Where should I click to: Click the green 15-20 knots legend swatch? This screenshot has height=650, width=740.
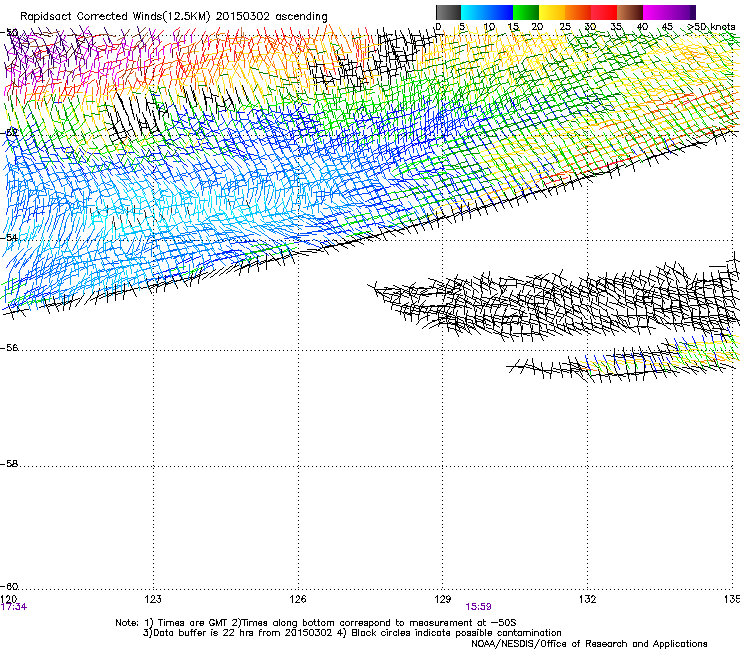(526, 12)
